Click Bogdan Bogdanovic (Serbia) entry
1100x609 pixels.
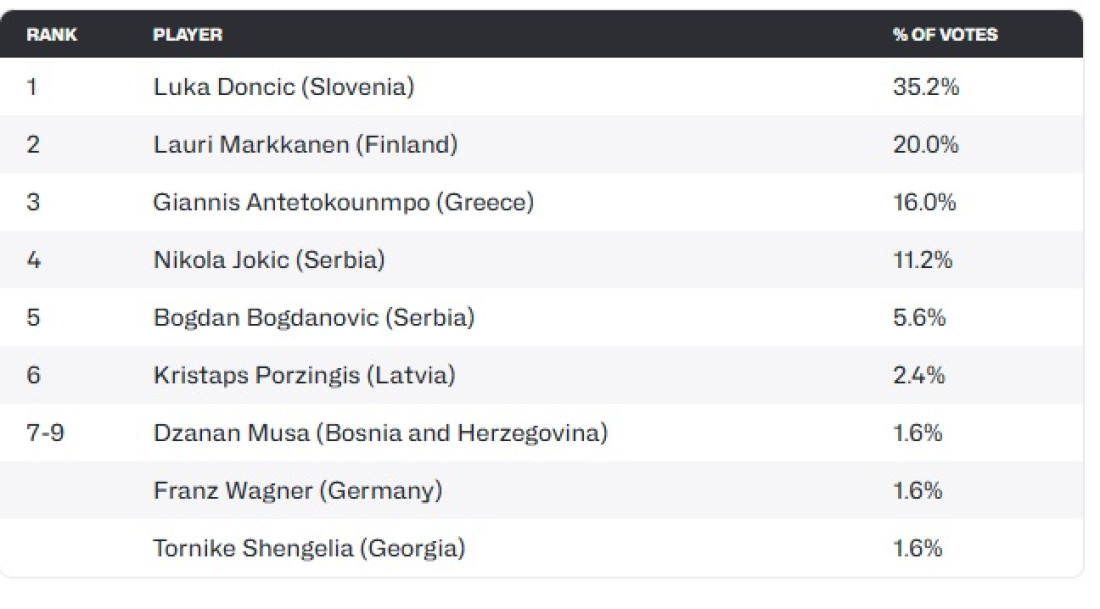pos(314,317)
